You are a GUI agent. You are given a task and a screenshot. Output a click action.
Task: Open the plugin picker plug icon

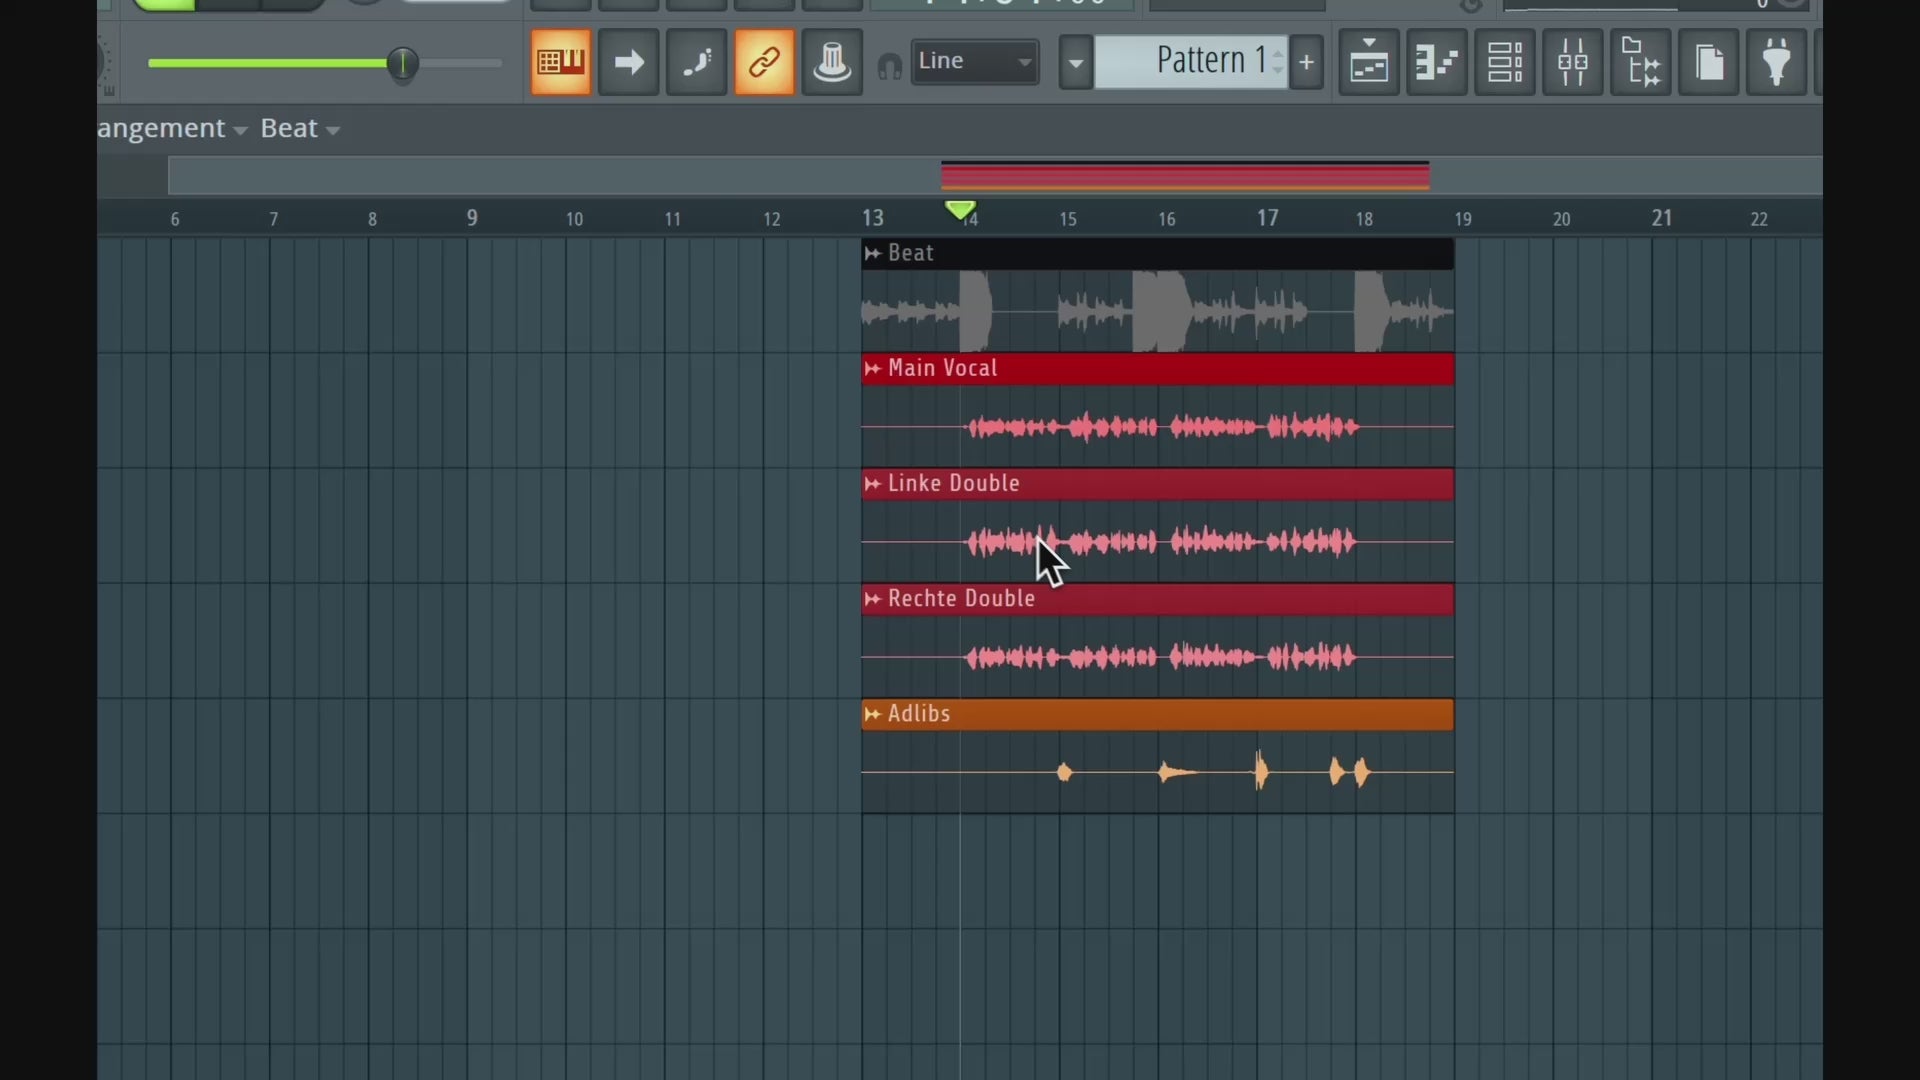click(1777, 63)
